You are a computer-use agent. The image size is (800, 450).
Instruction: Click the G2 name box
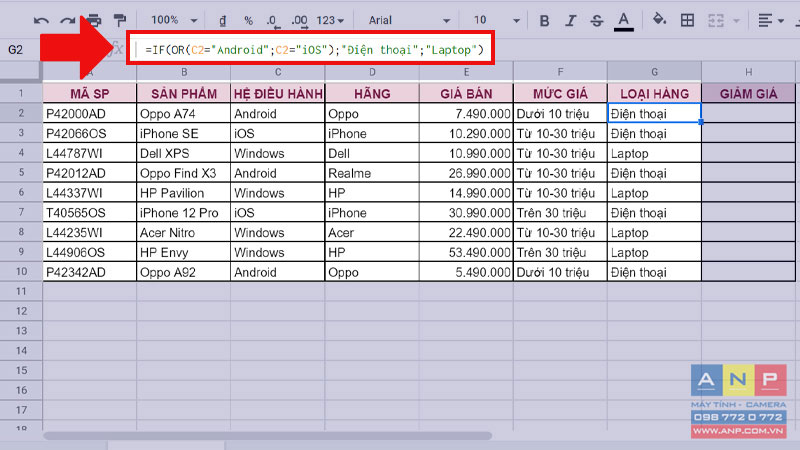[16, 50]
